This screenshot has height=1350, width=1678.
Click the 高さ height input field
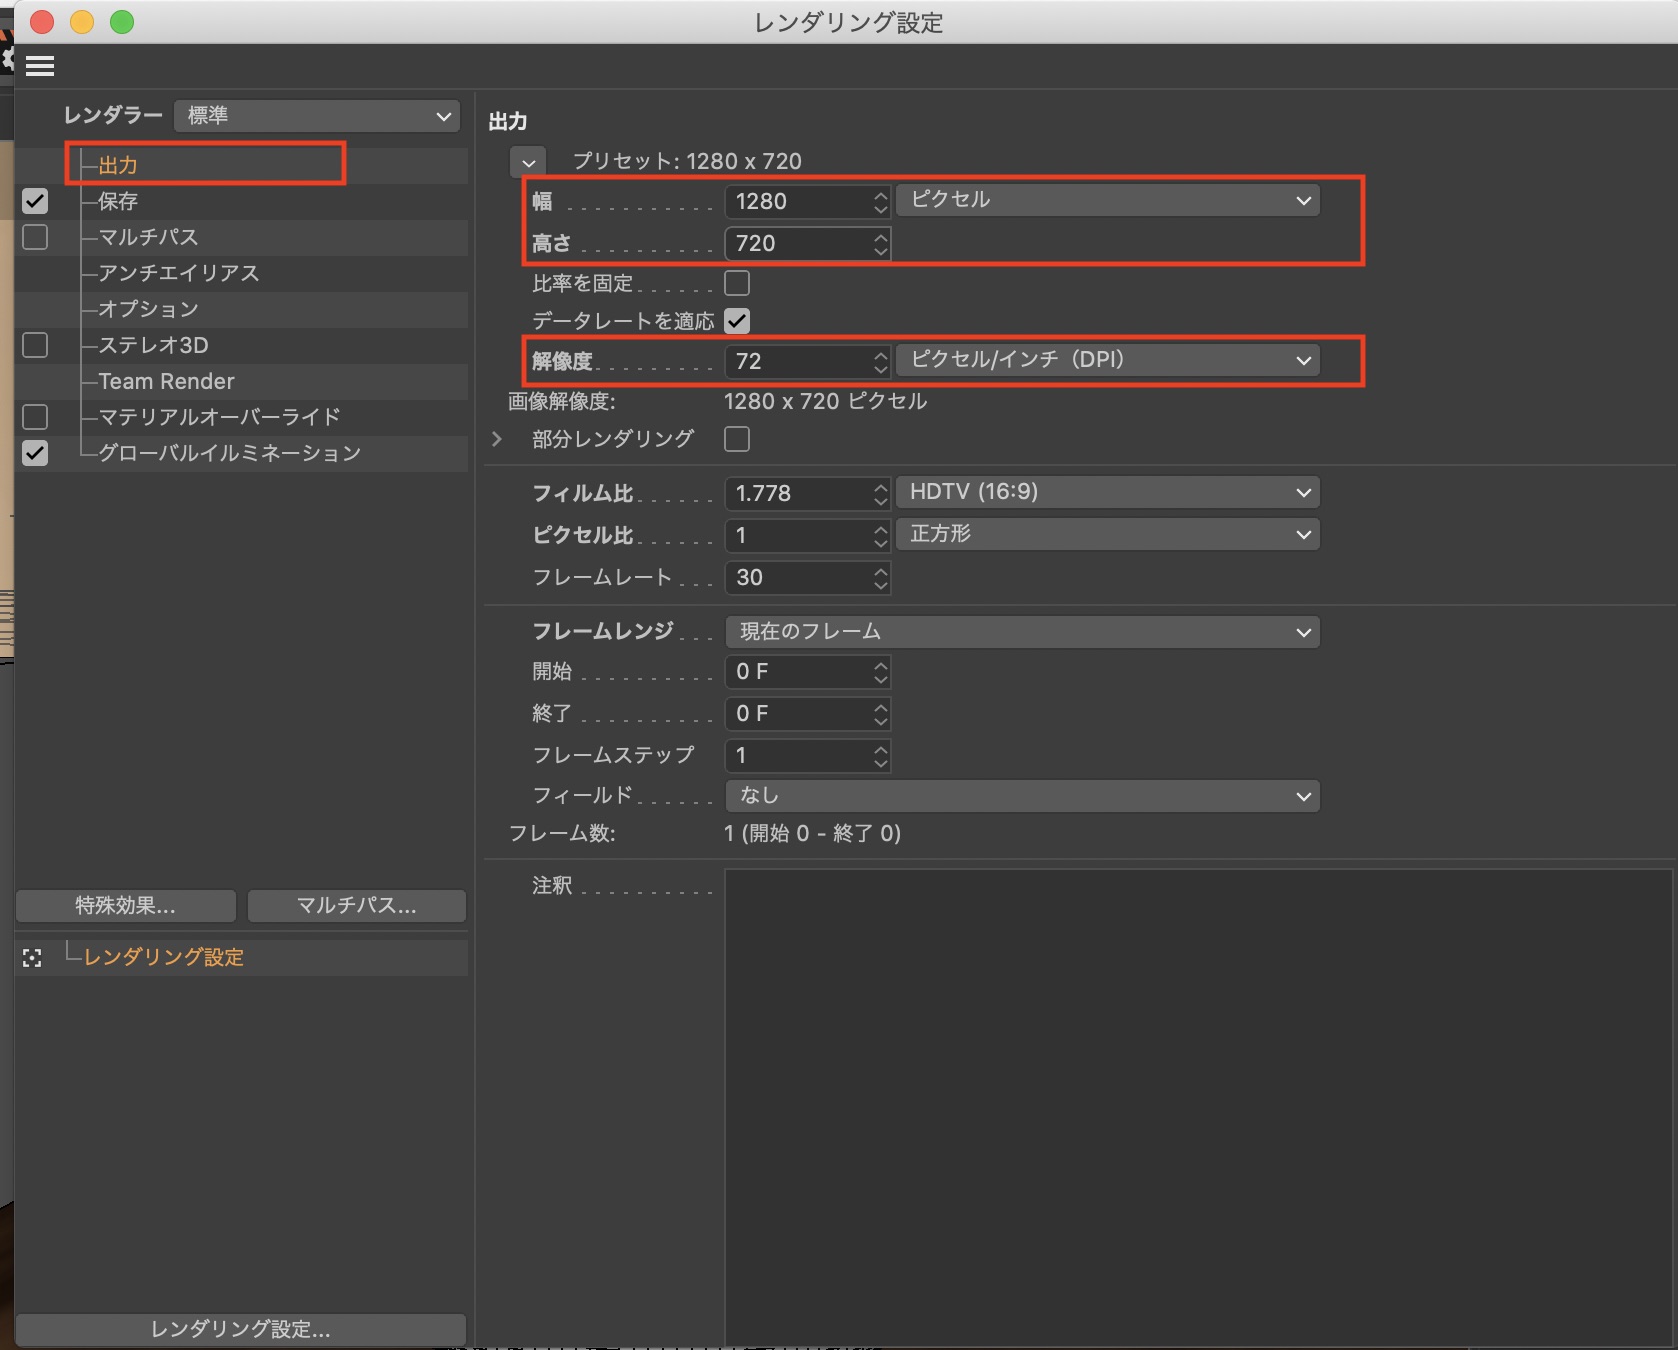click(798, 244)
